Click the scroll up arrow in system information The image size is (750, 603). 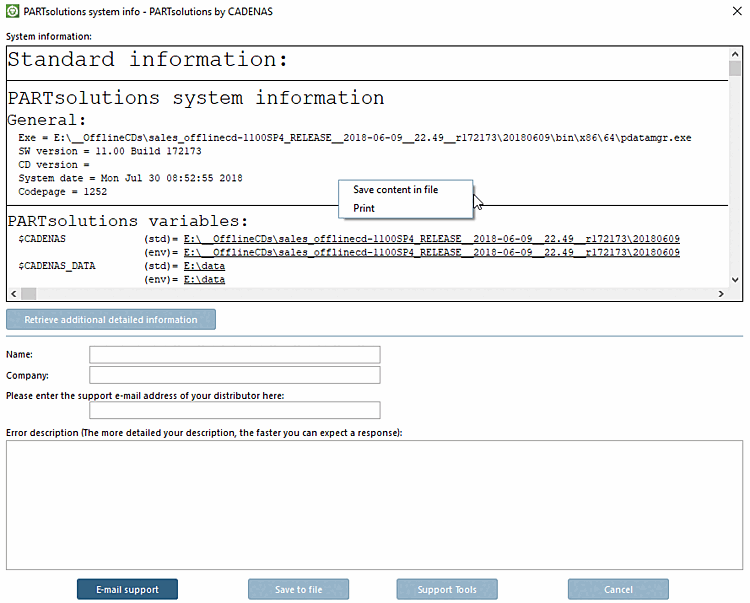pos(735,54)
